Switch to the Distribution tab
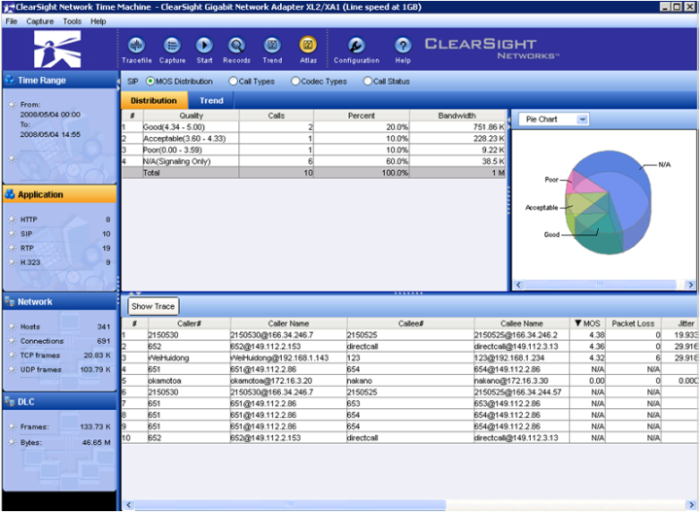700x512 pixels. click(x=154, y=100)
